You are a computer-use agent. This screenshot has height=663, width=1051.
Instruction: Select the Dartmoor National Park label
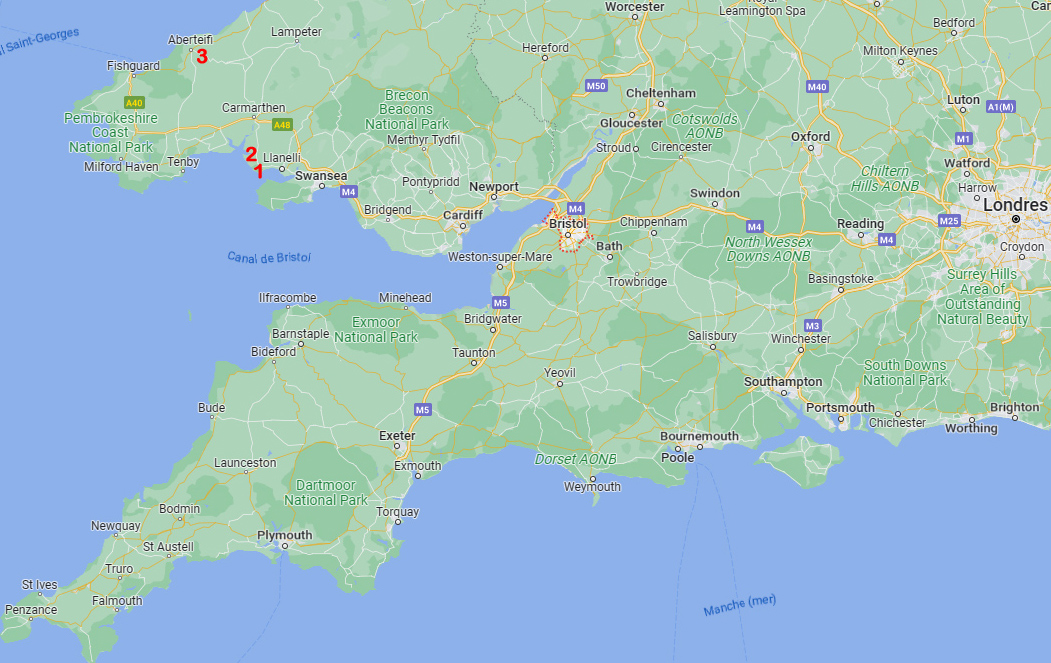click(326, 493)
